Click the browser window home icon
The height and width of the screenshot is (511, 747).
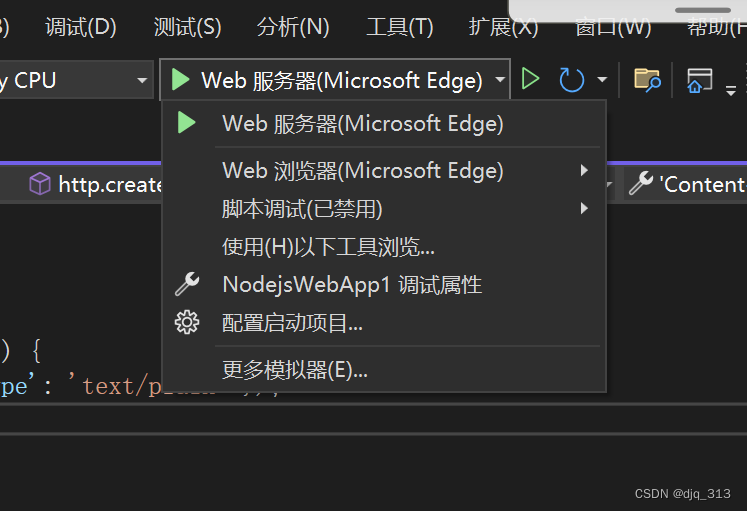699,80
